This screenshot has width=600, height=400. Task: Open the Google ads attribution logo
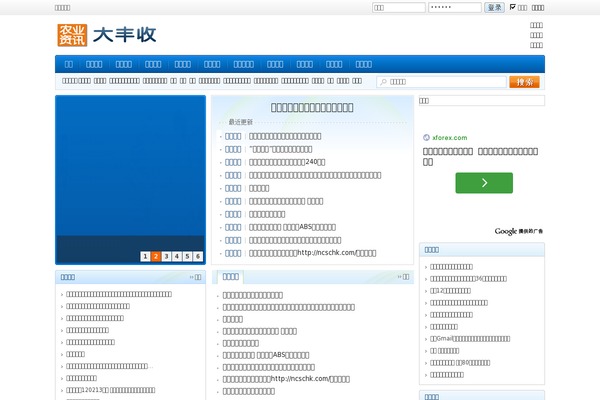click(x=519, y=231)
